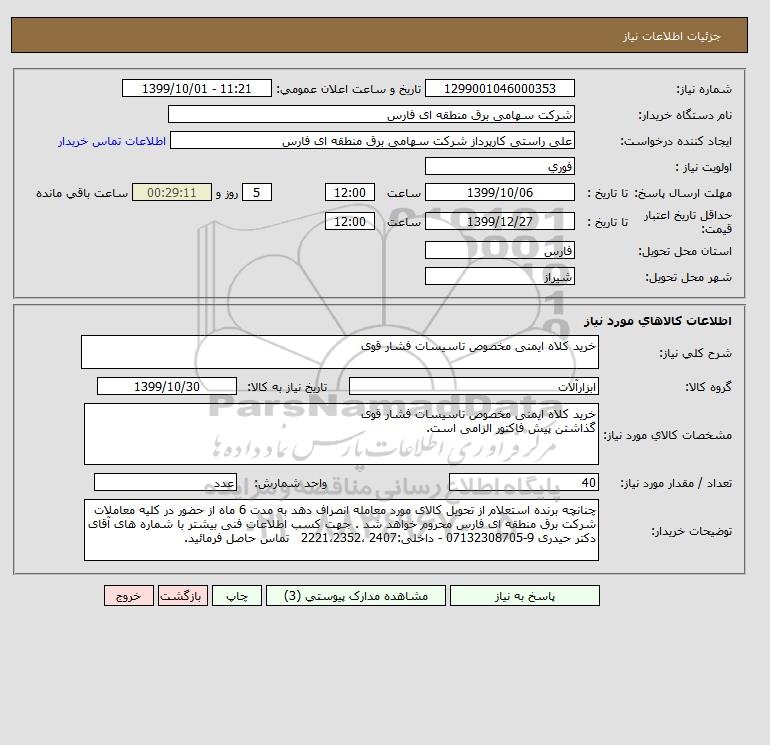
Task: Click the اطلاعات کالاهای مورد نیاز section heading
Action: [x=658, y=321]
